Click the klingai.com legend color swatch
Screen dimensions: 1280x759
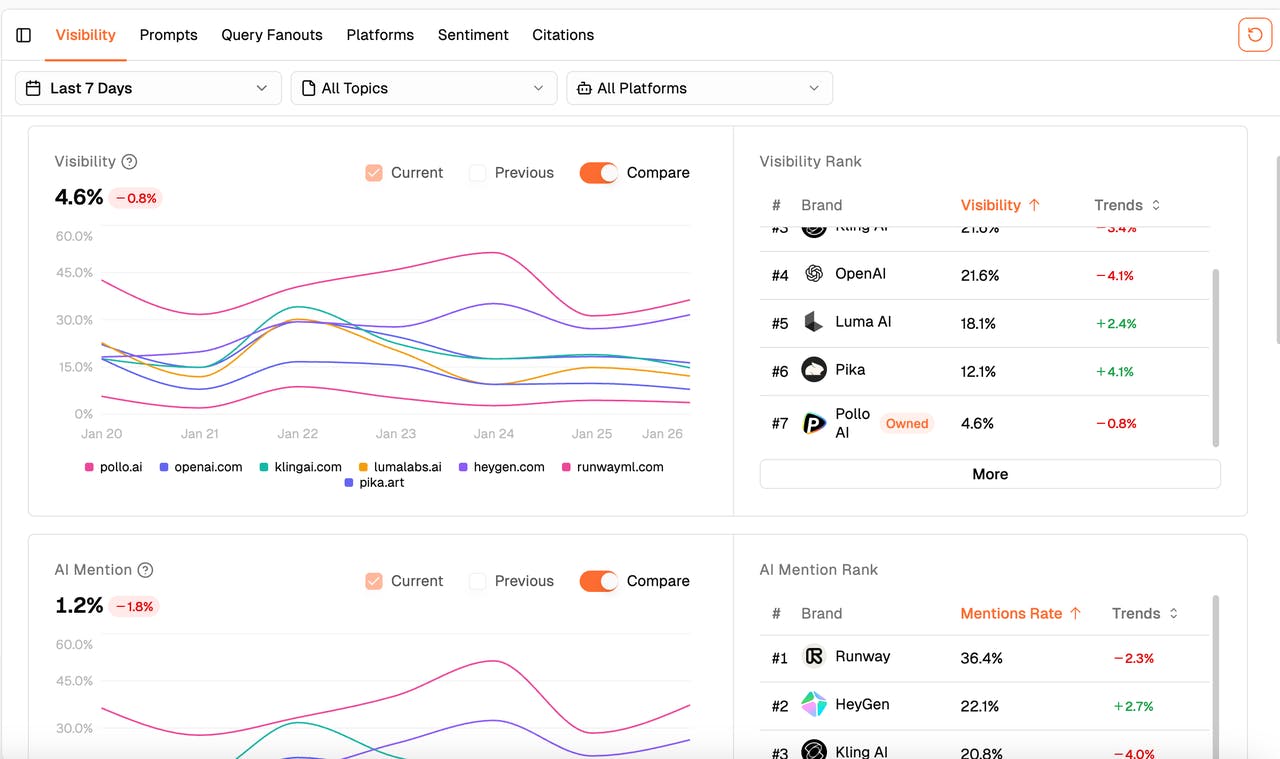[x=264, y=467]
